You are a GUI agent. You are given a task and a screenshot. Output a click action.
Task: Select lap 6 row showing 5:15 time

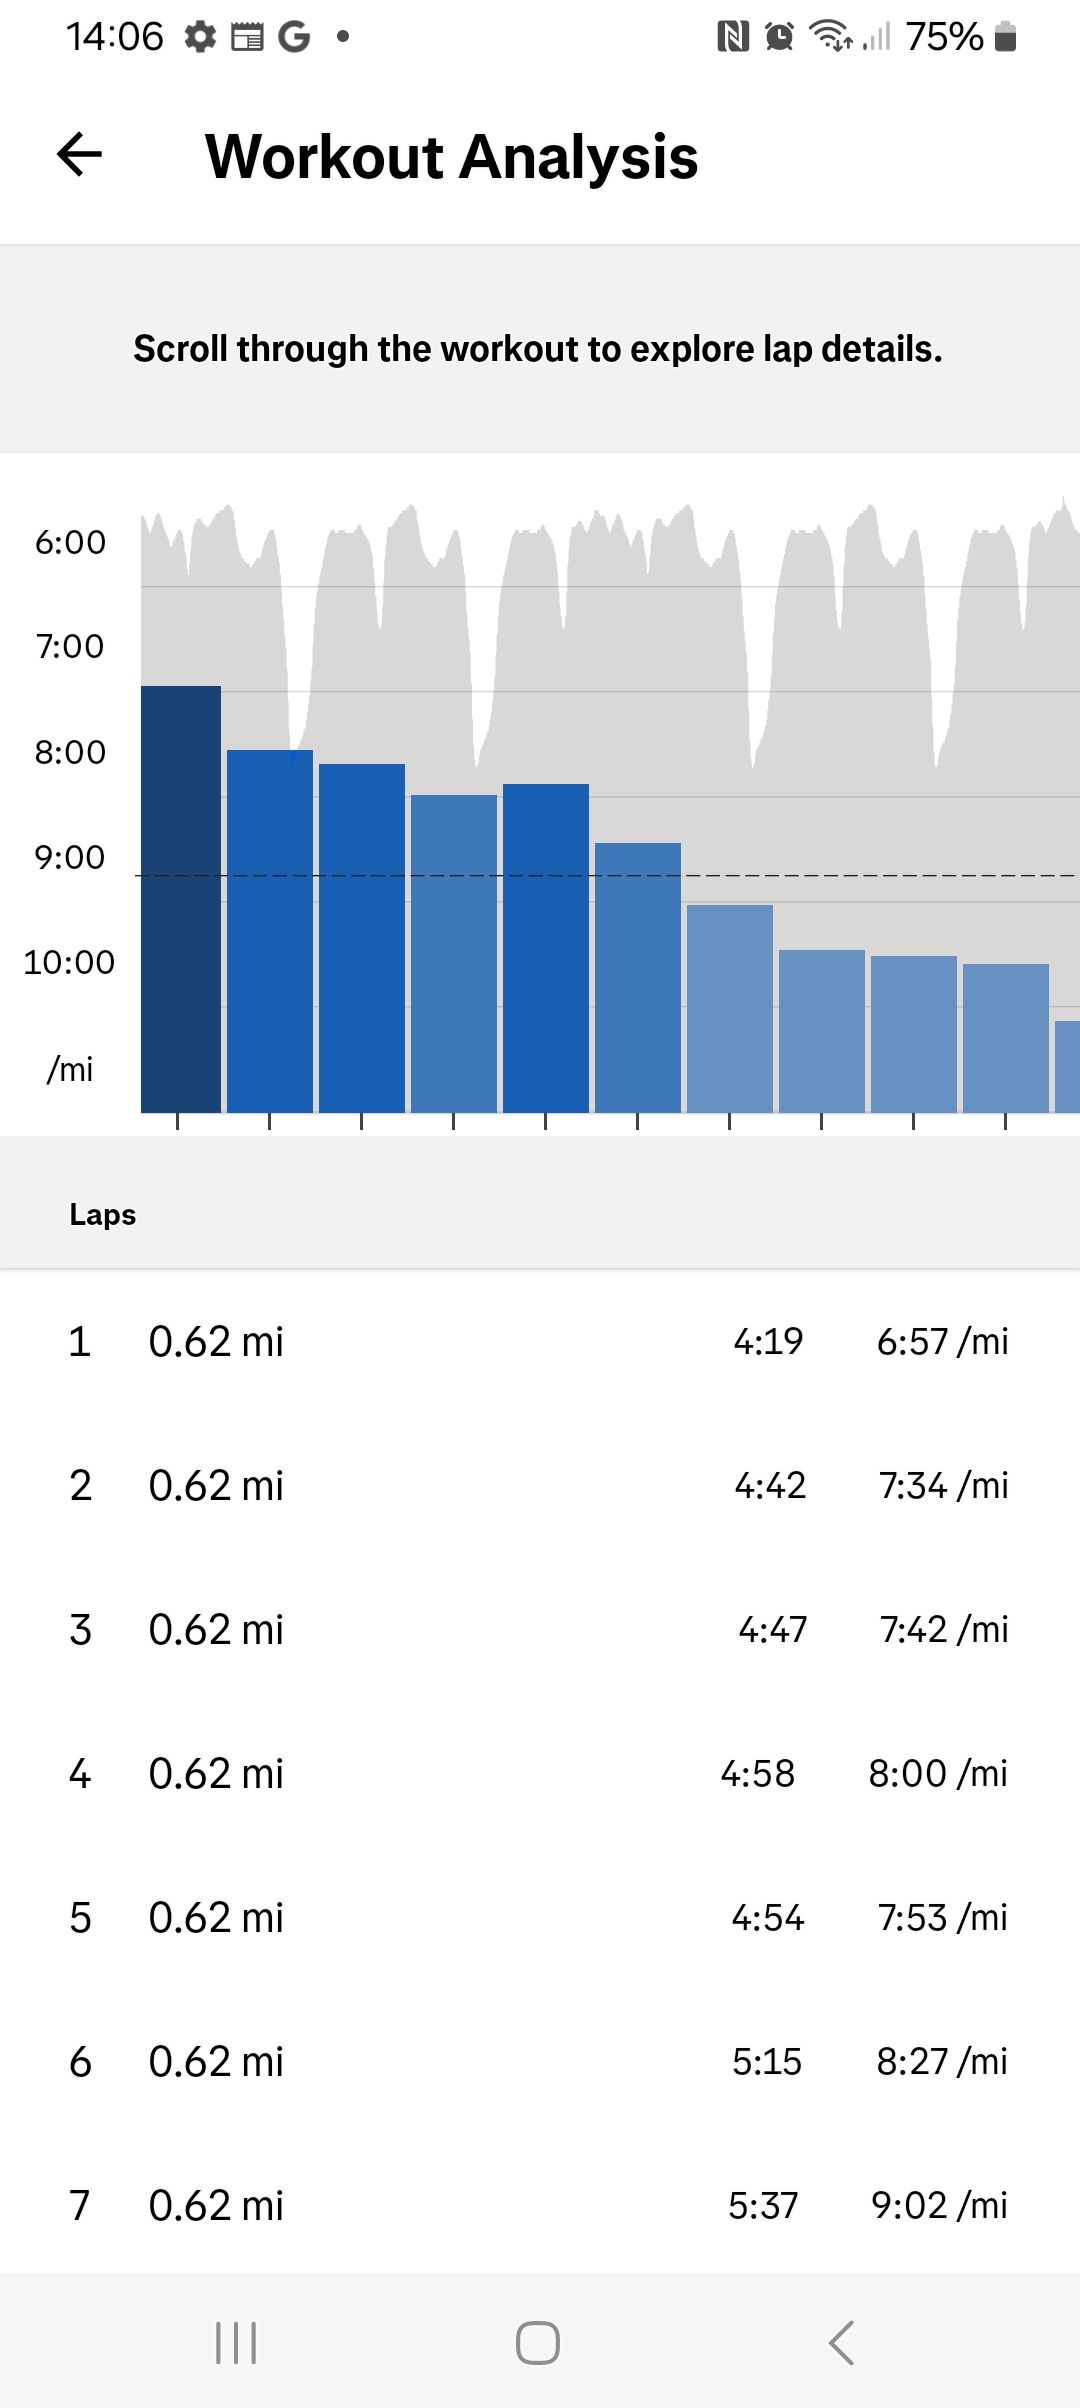click(540, 2061)
